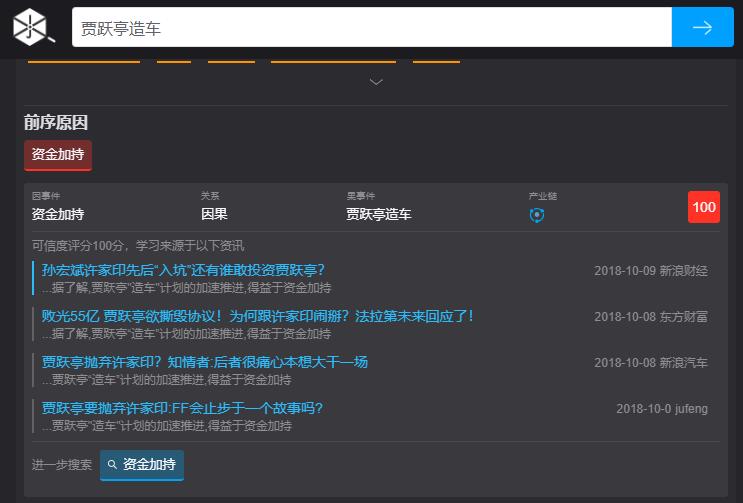Click the 2018-10-08 新浪汽车 source text

click(651, 363)
